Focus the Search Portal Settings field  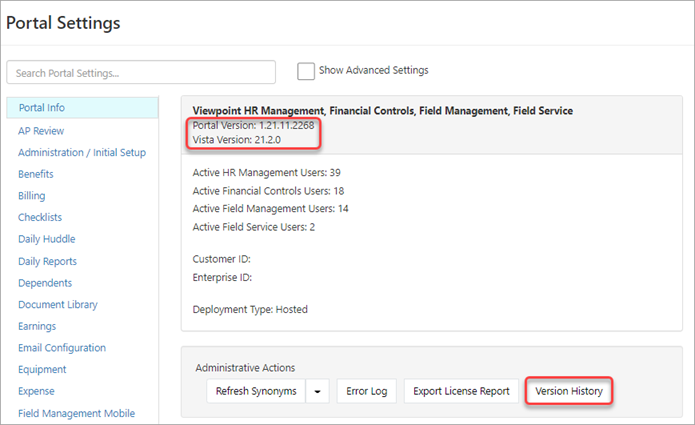141,72
